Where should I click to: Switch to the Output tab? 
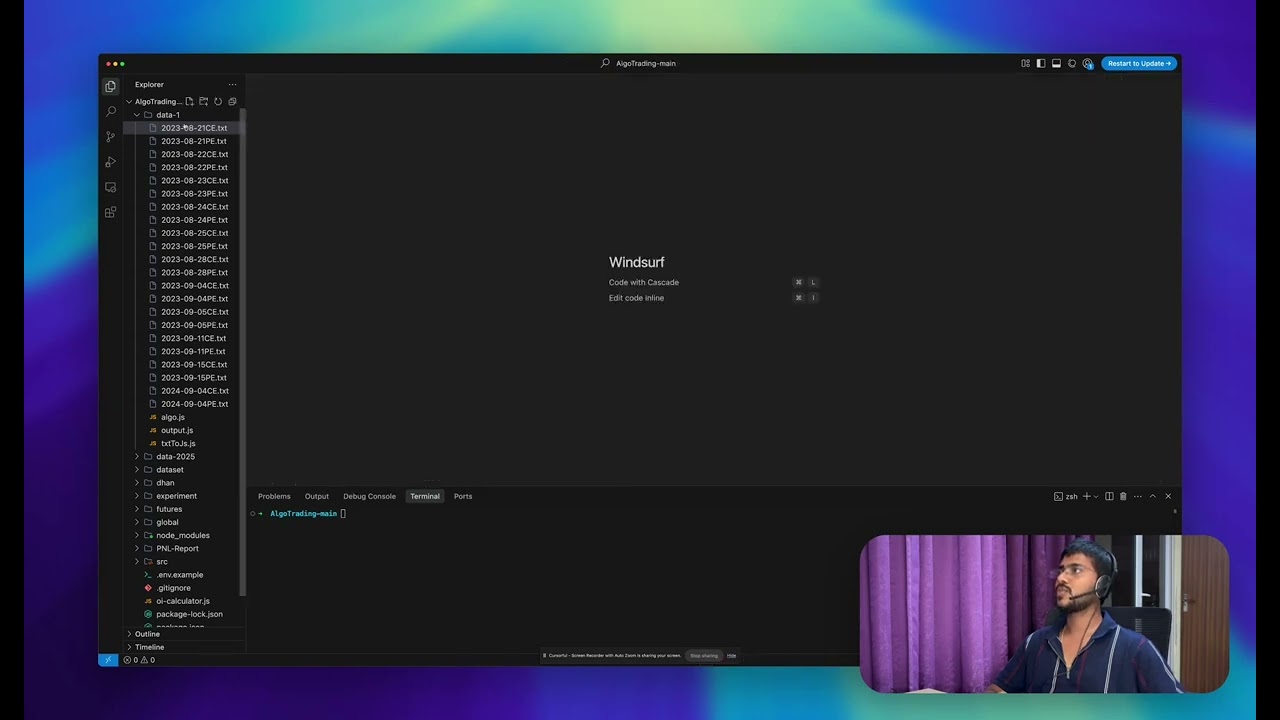[317, 496]
